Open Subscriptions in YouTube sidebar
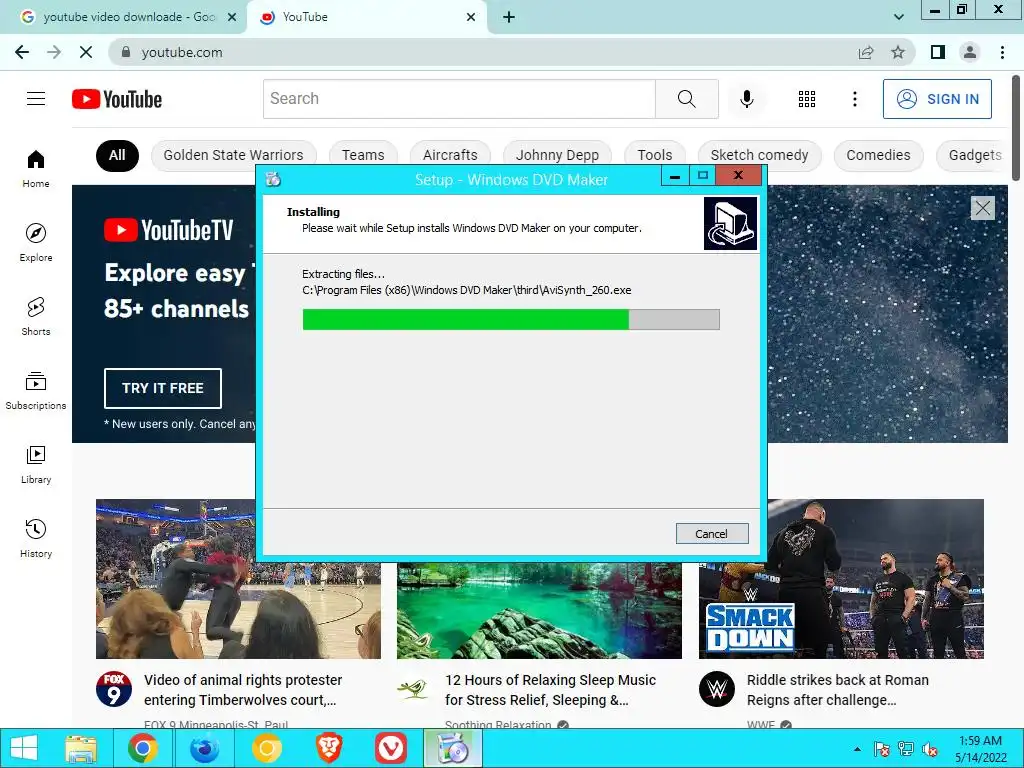The image size is (1024, 768). pyautogui.click(x=36, y=391)
